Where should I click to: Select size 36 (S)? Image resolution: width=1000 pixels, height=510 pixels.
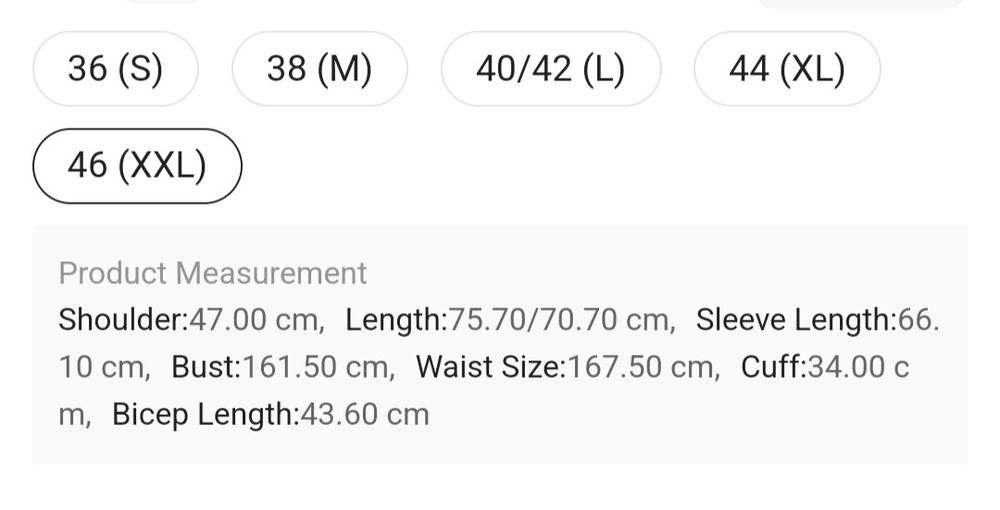(x=115, y=69)
